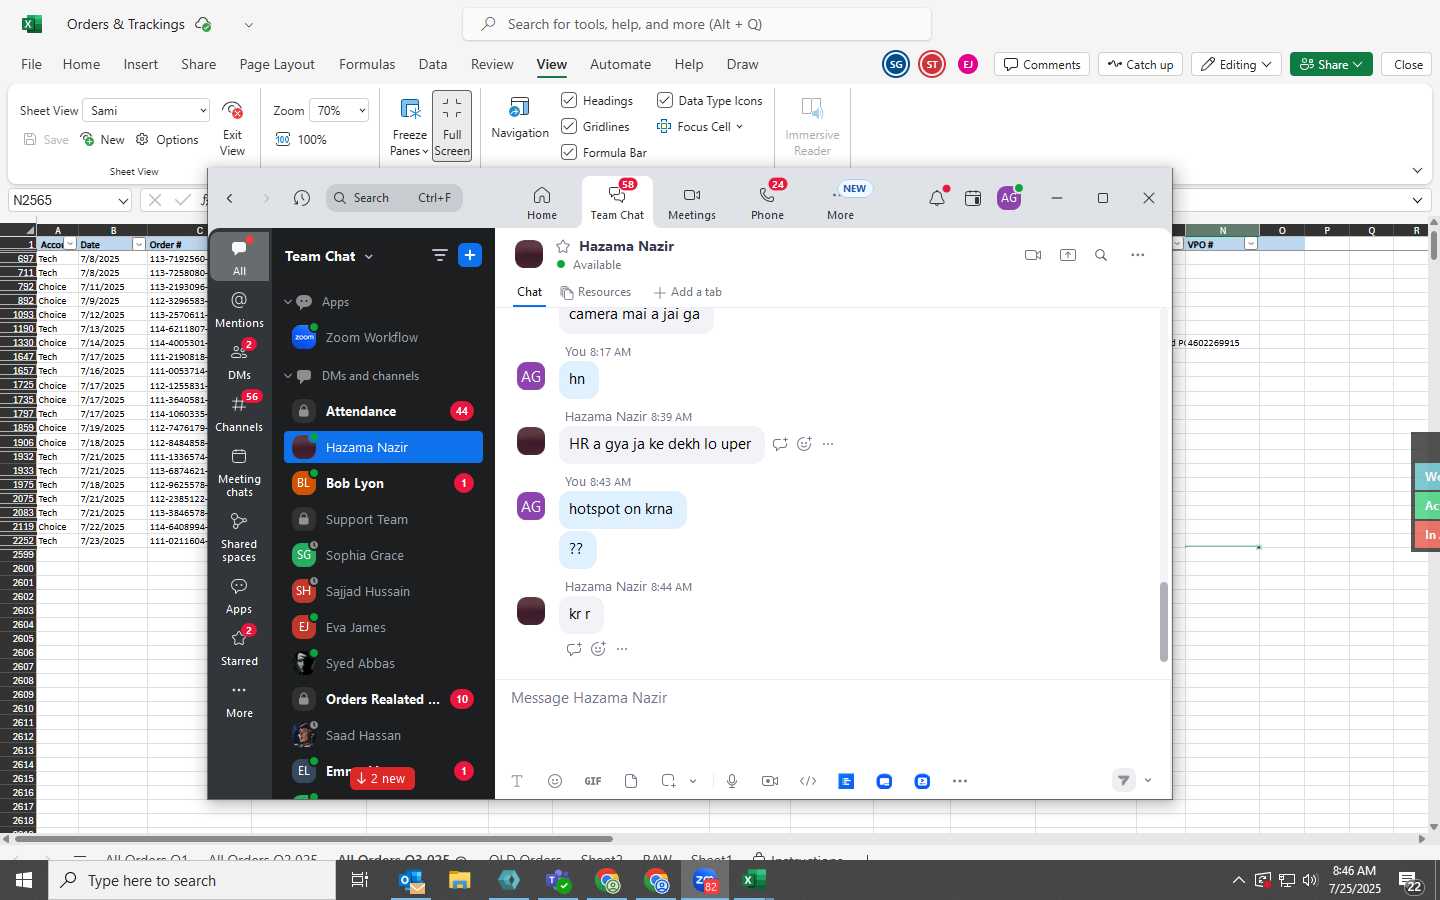The height and width of the screenshot is (900, 1440).
Task: Open text formatting icon in message toolbar
Action: (517, 781)
